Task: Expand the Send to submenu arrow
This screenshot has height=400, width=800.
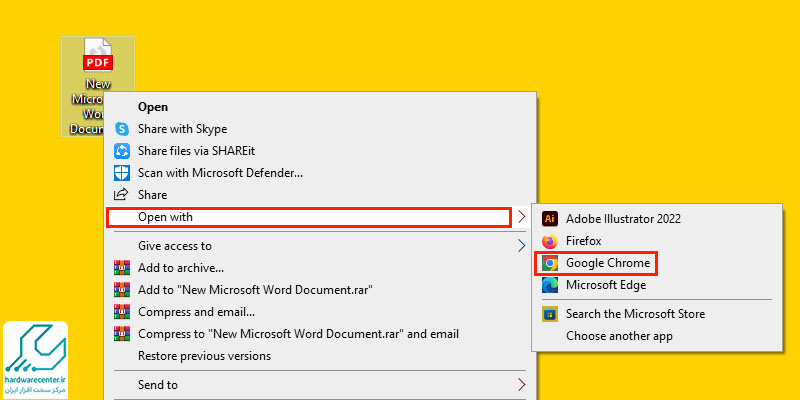Action: (521, 384)
